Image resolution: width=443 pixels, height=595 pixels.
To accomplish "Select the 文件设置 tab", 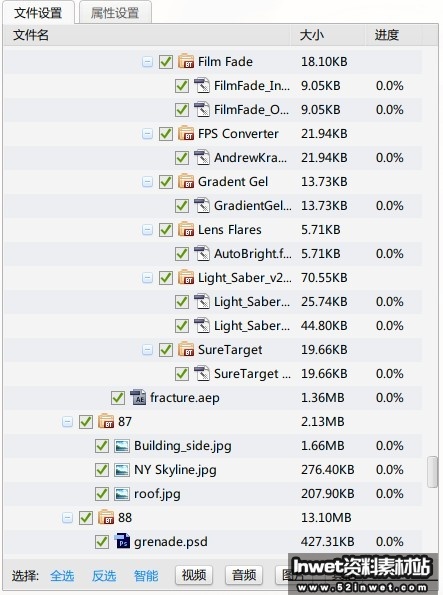I will pos(38,13).
